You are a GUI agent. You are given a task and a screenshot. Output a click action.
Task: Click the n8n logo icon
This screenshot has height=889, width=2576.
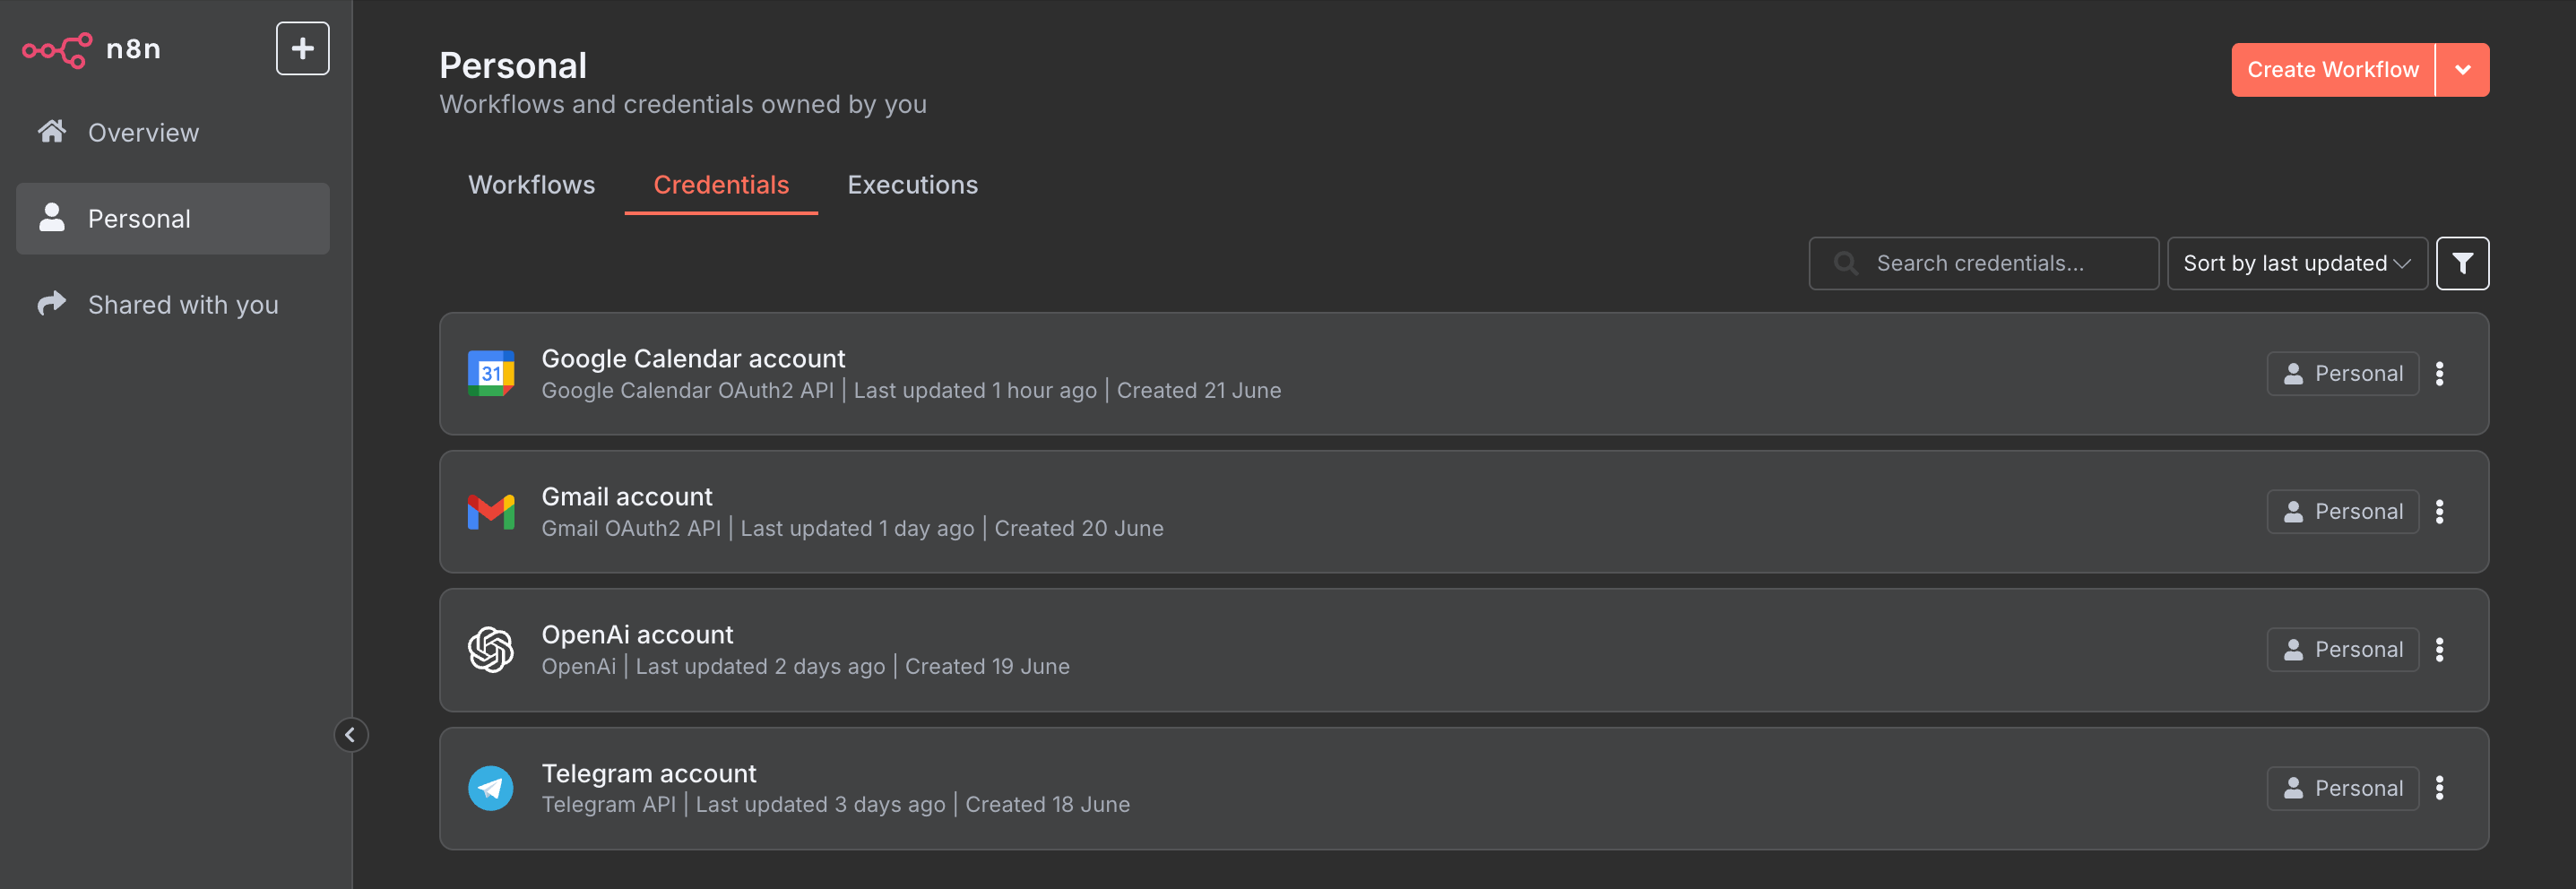tap(57, 49)
